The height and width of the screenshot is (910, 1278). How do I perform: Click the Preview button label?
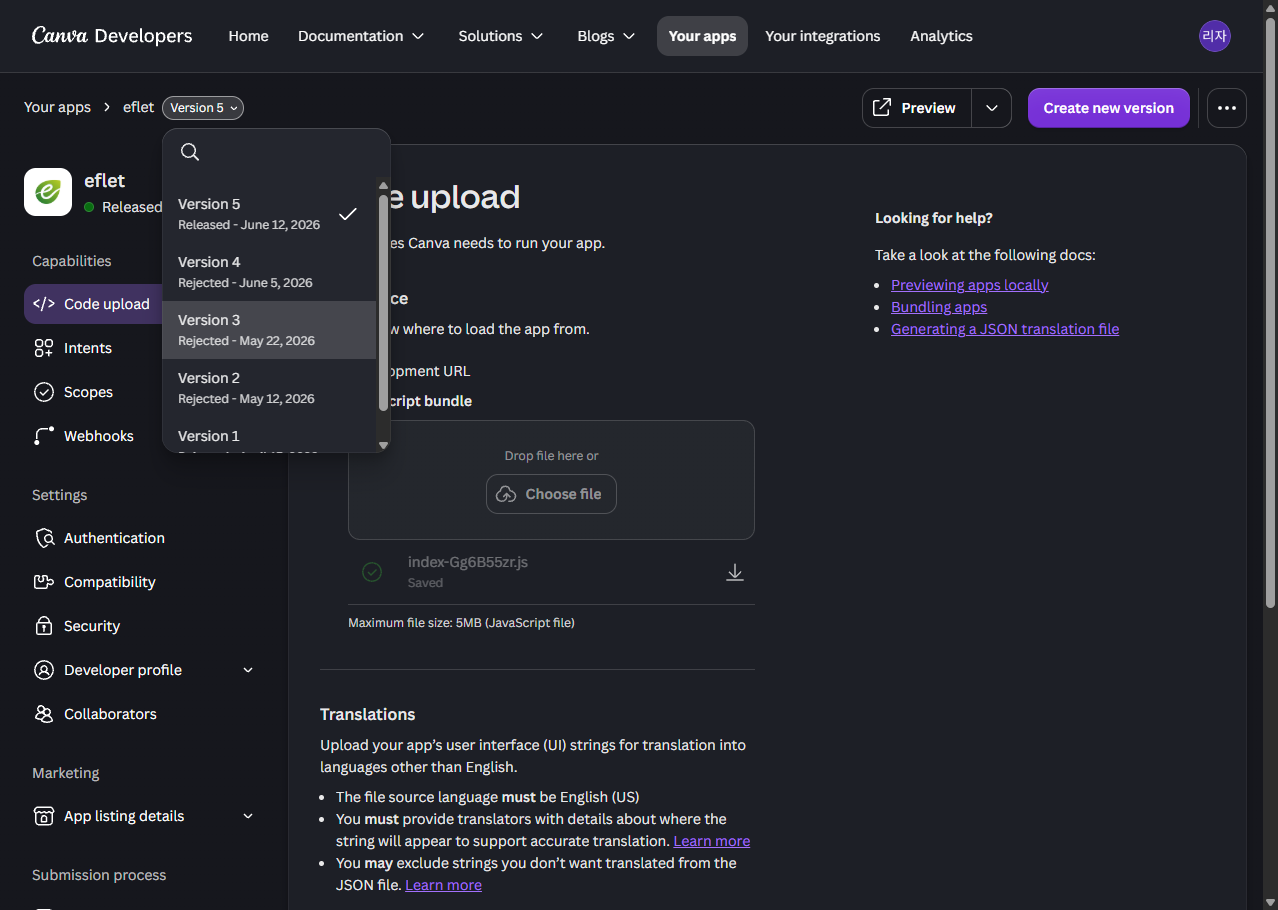pos(929,108)
